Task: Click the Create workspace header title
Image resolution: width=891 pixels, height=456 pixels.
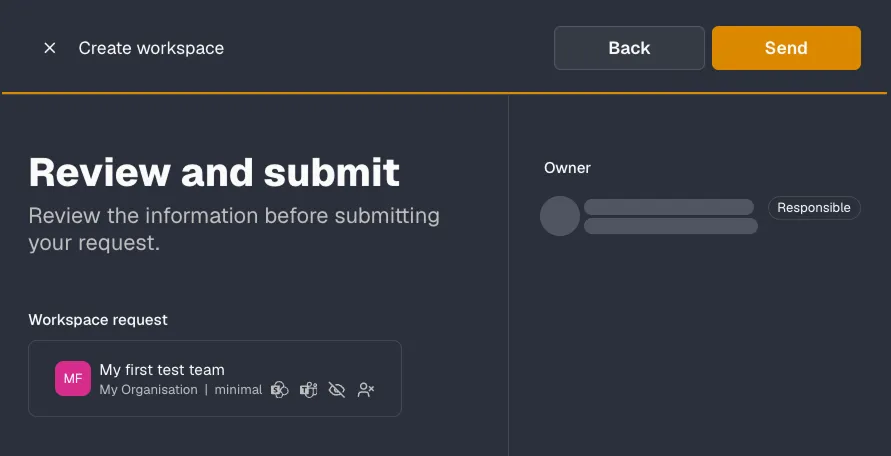Action: click(x=151, y=48)
